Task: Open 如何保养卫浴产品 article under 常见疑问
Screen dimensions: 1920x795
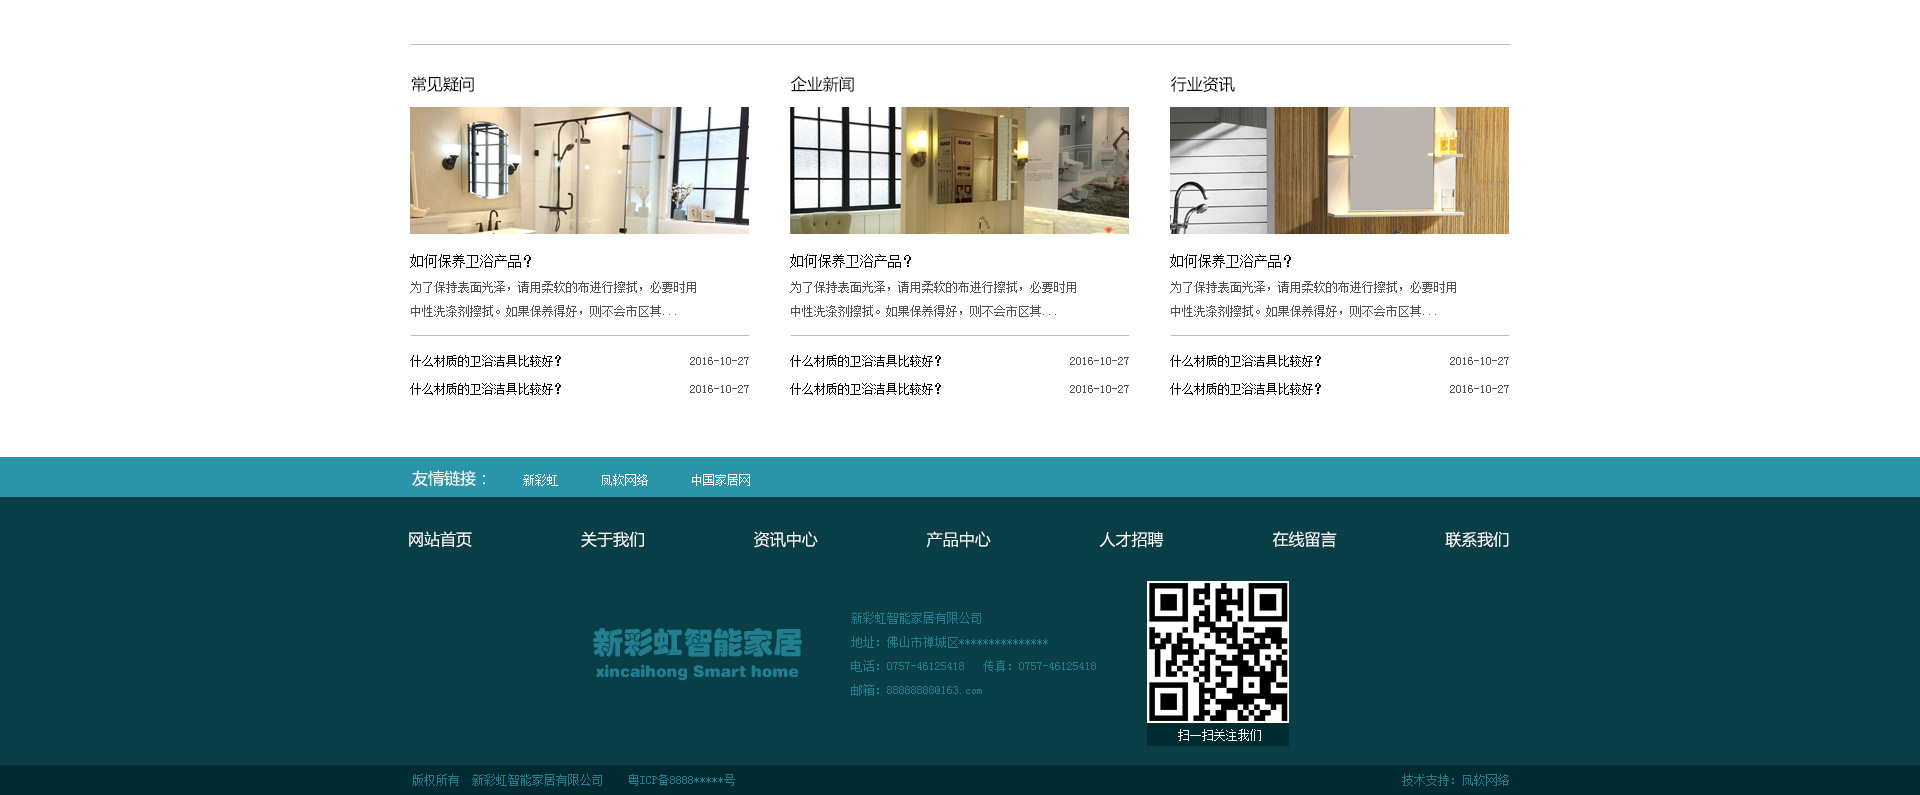Action: [x=471, y=261]
